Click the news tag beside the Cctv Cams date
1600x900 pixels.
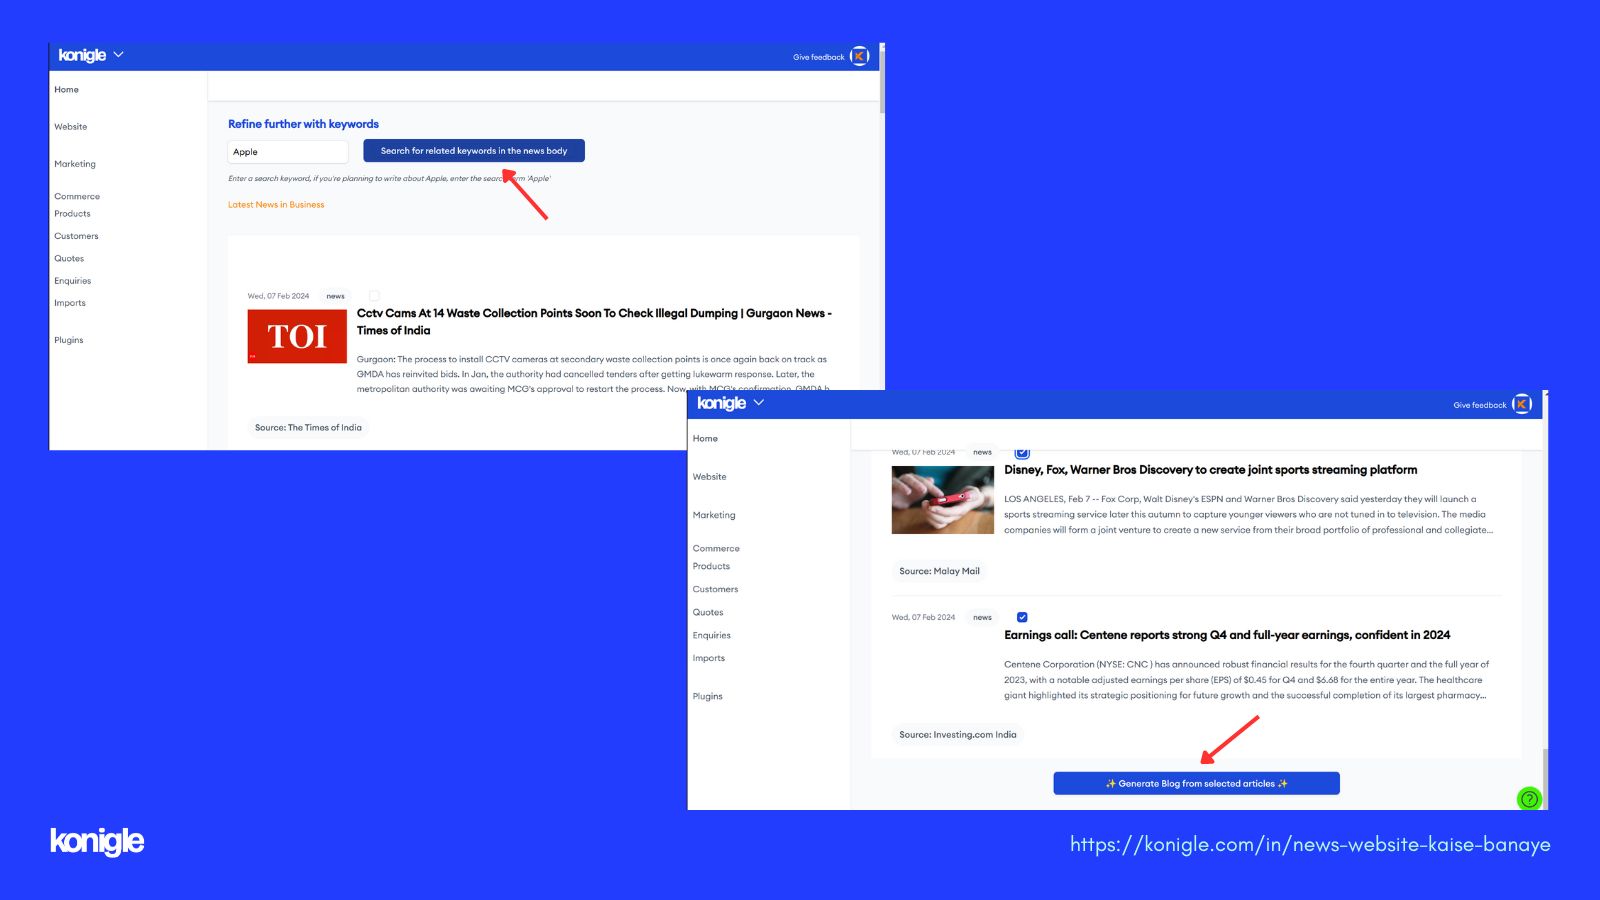tap(335, 296)
